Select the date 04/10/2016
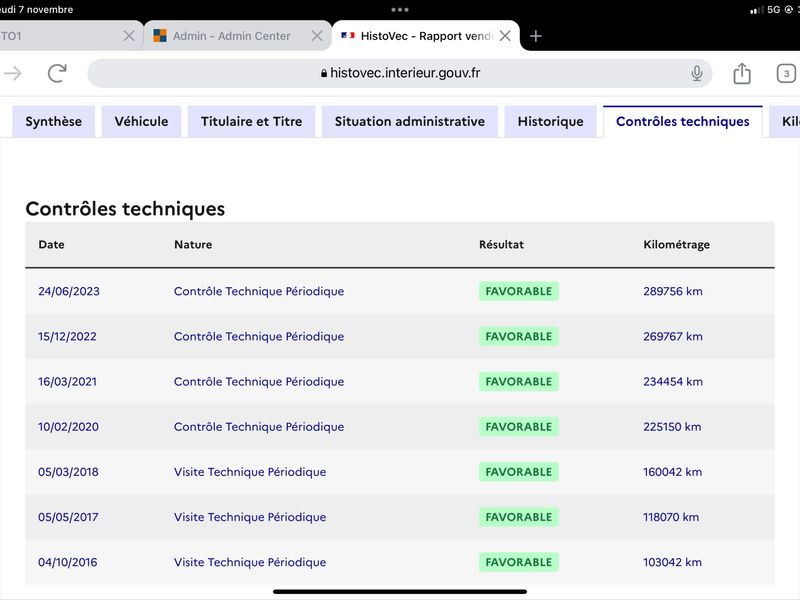Viewport: 800px width, 600px height. (x=67, y=562)
